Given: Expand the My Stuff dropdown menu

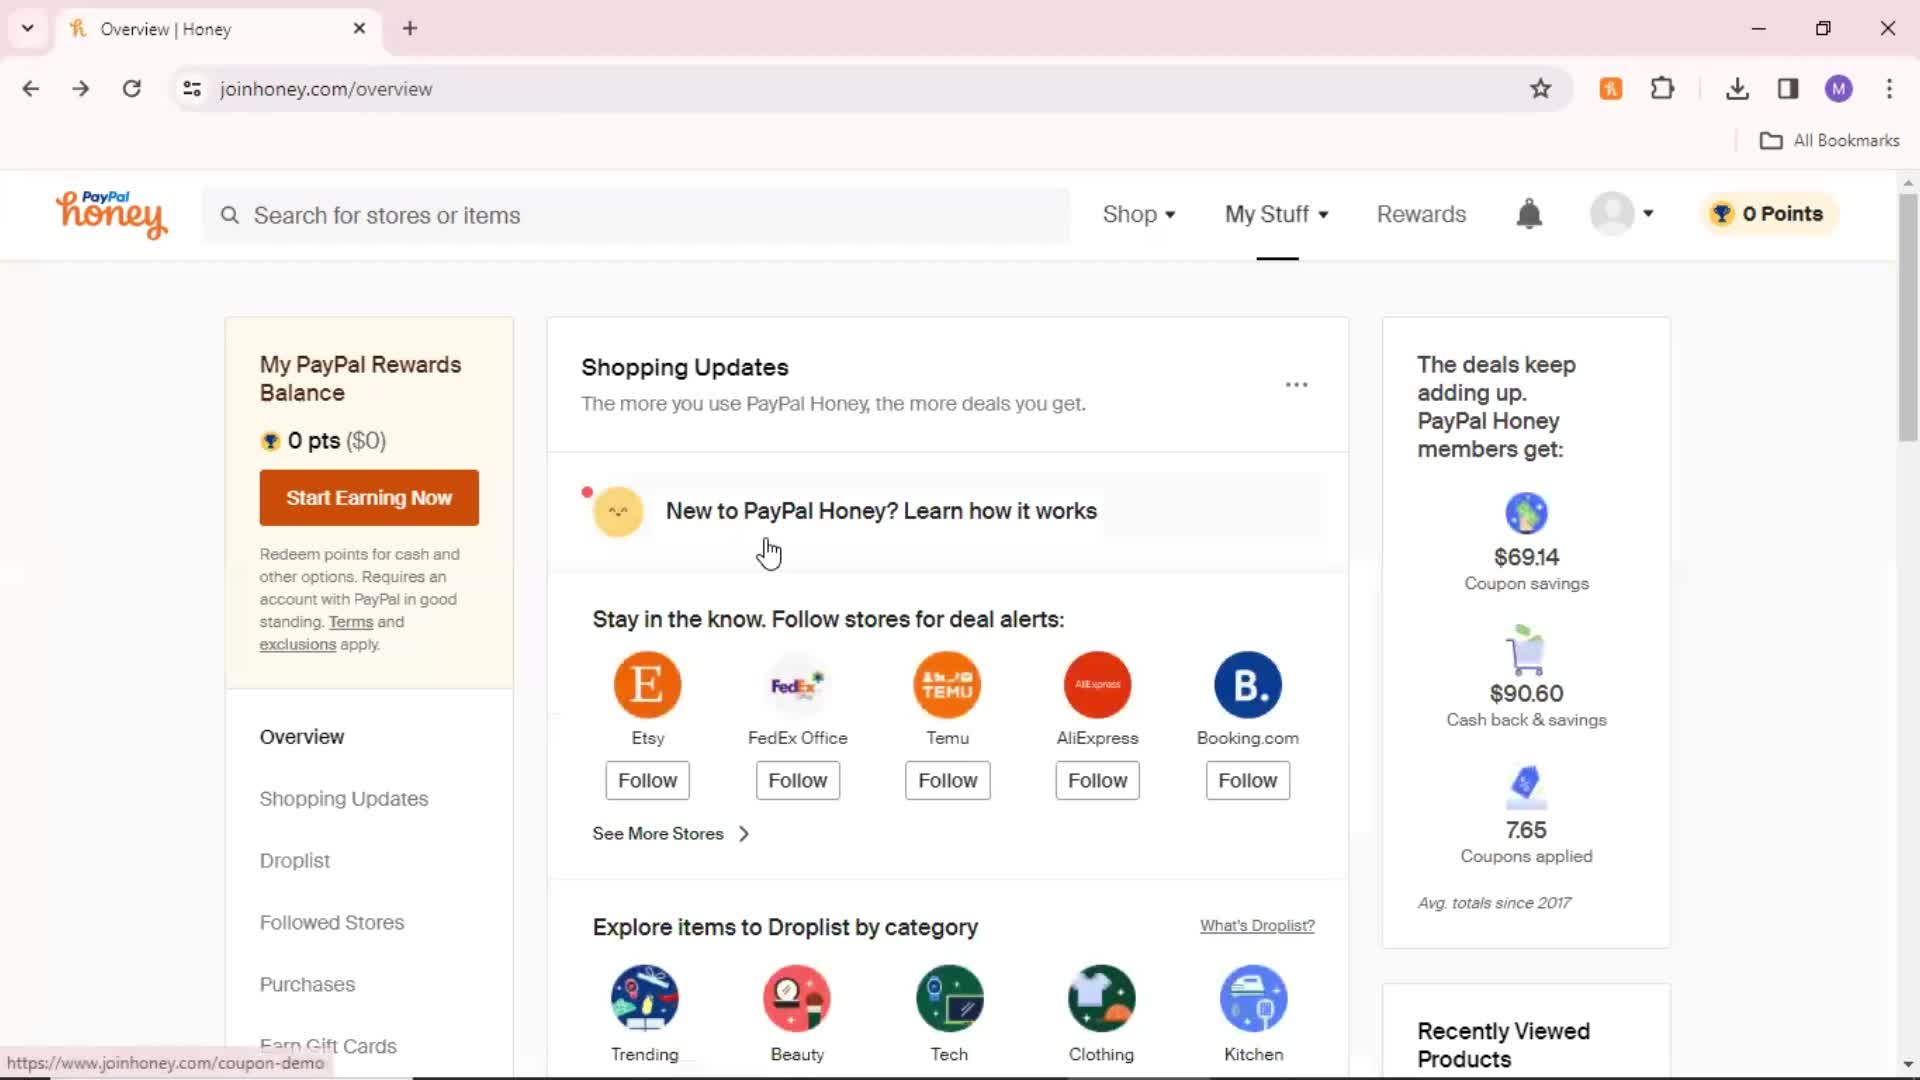Looking at the screenshot, I should [1277, 214].
